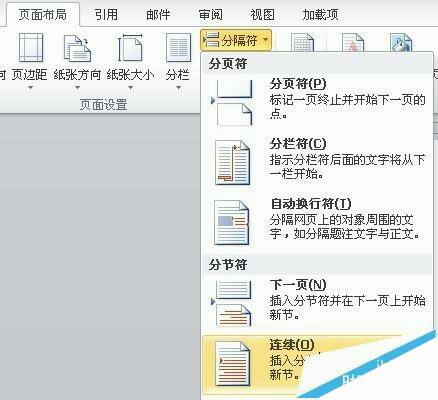The image size is (438, 400).
Task: Choose 分页符(P) page break option
Action: (x=317, y=101)
